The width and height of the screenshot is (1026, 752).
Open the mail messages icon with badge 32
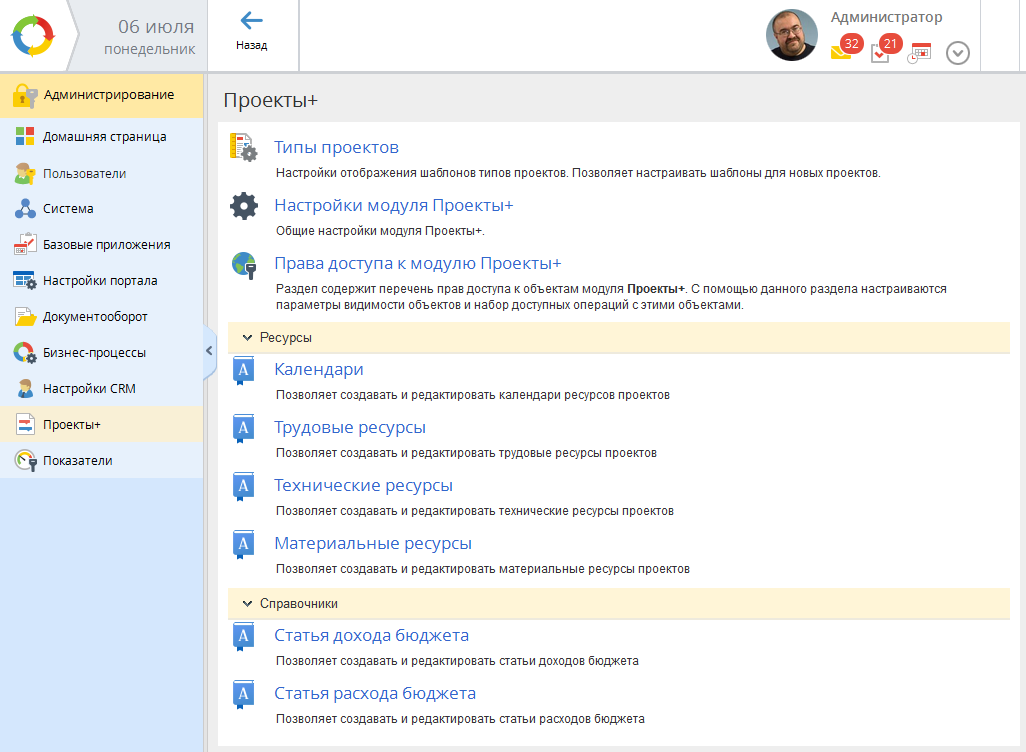pos(842,52)
